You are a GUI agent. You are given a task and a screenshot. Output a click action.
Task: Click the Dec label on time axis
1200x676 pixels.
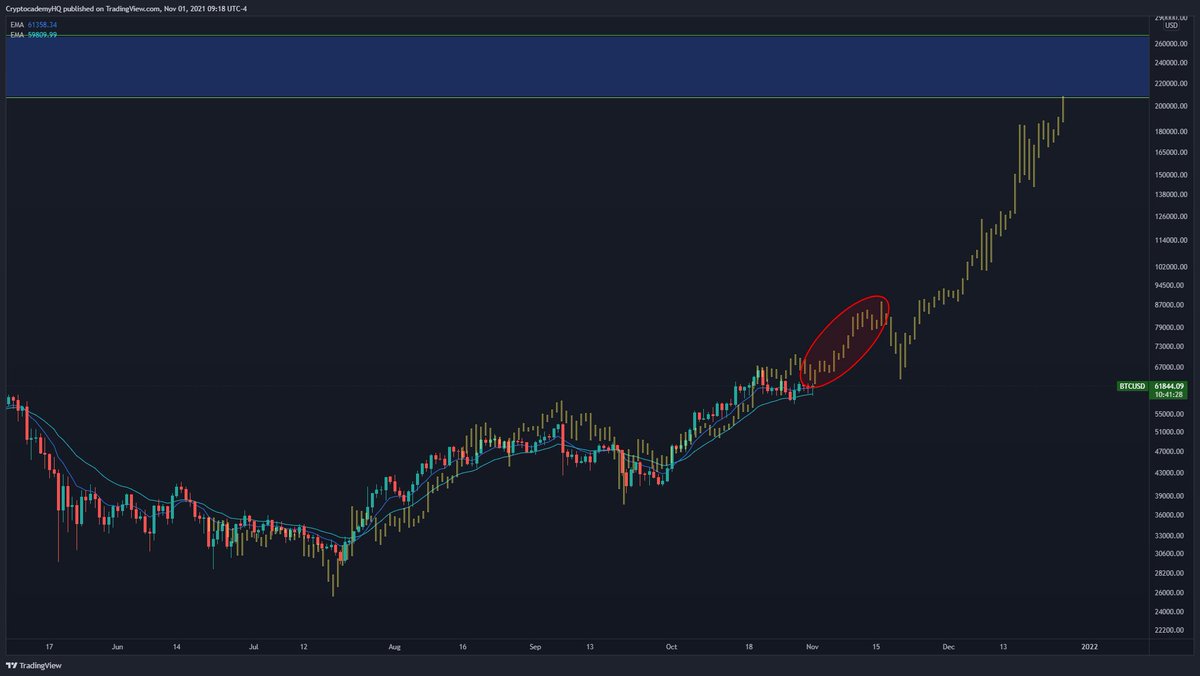pos(948,647)
